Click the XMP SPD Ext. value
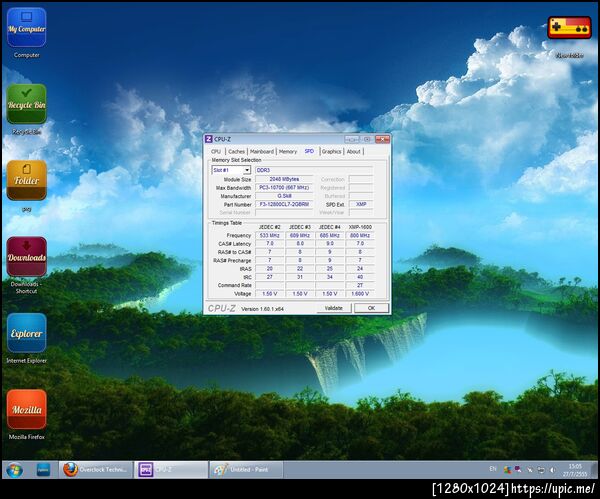This screenshot has height=499, width=600. coord(361,204)
